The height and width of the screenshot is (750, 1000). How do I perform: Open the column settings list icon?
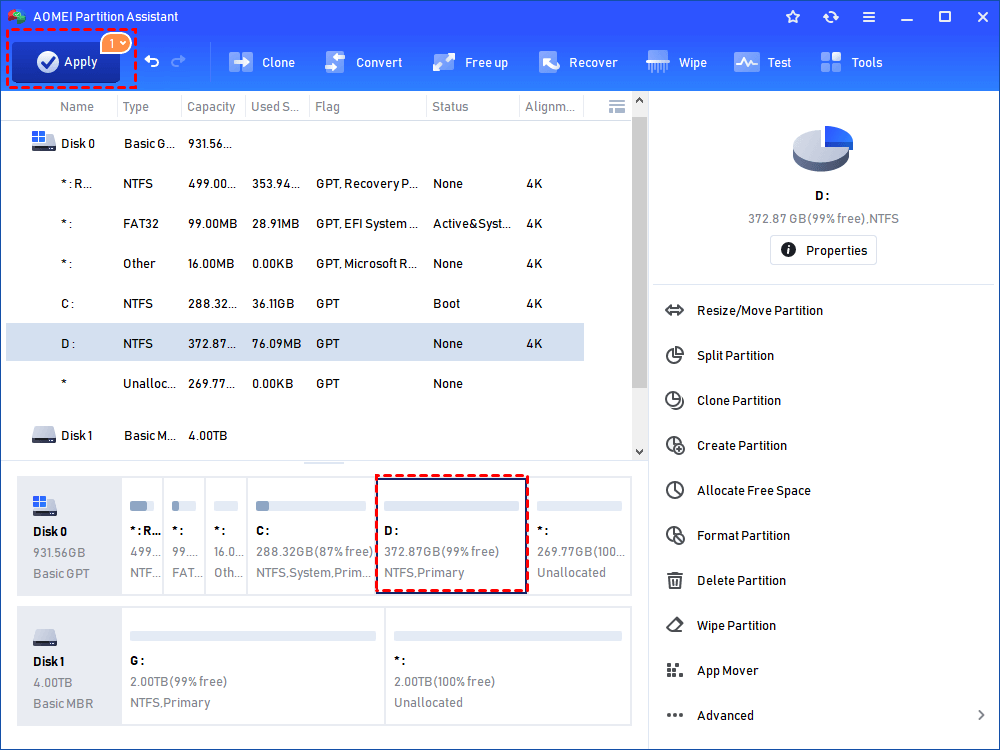click(x=617, y=107)
